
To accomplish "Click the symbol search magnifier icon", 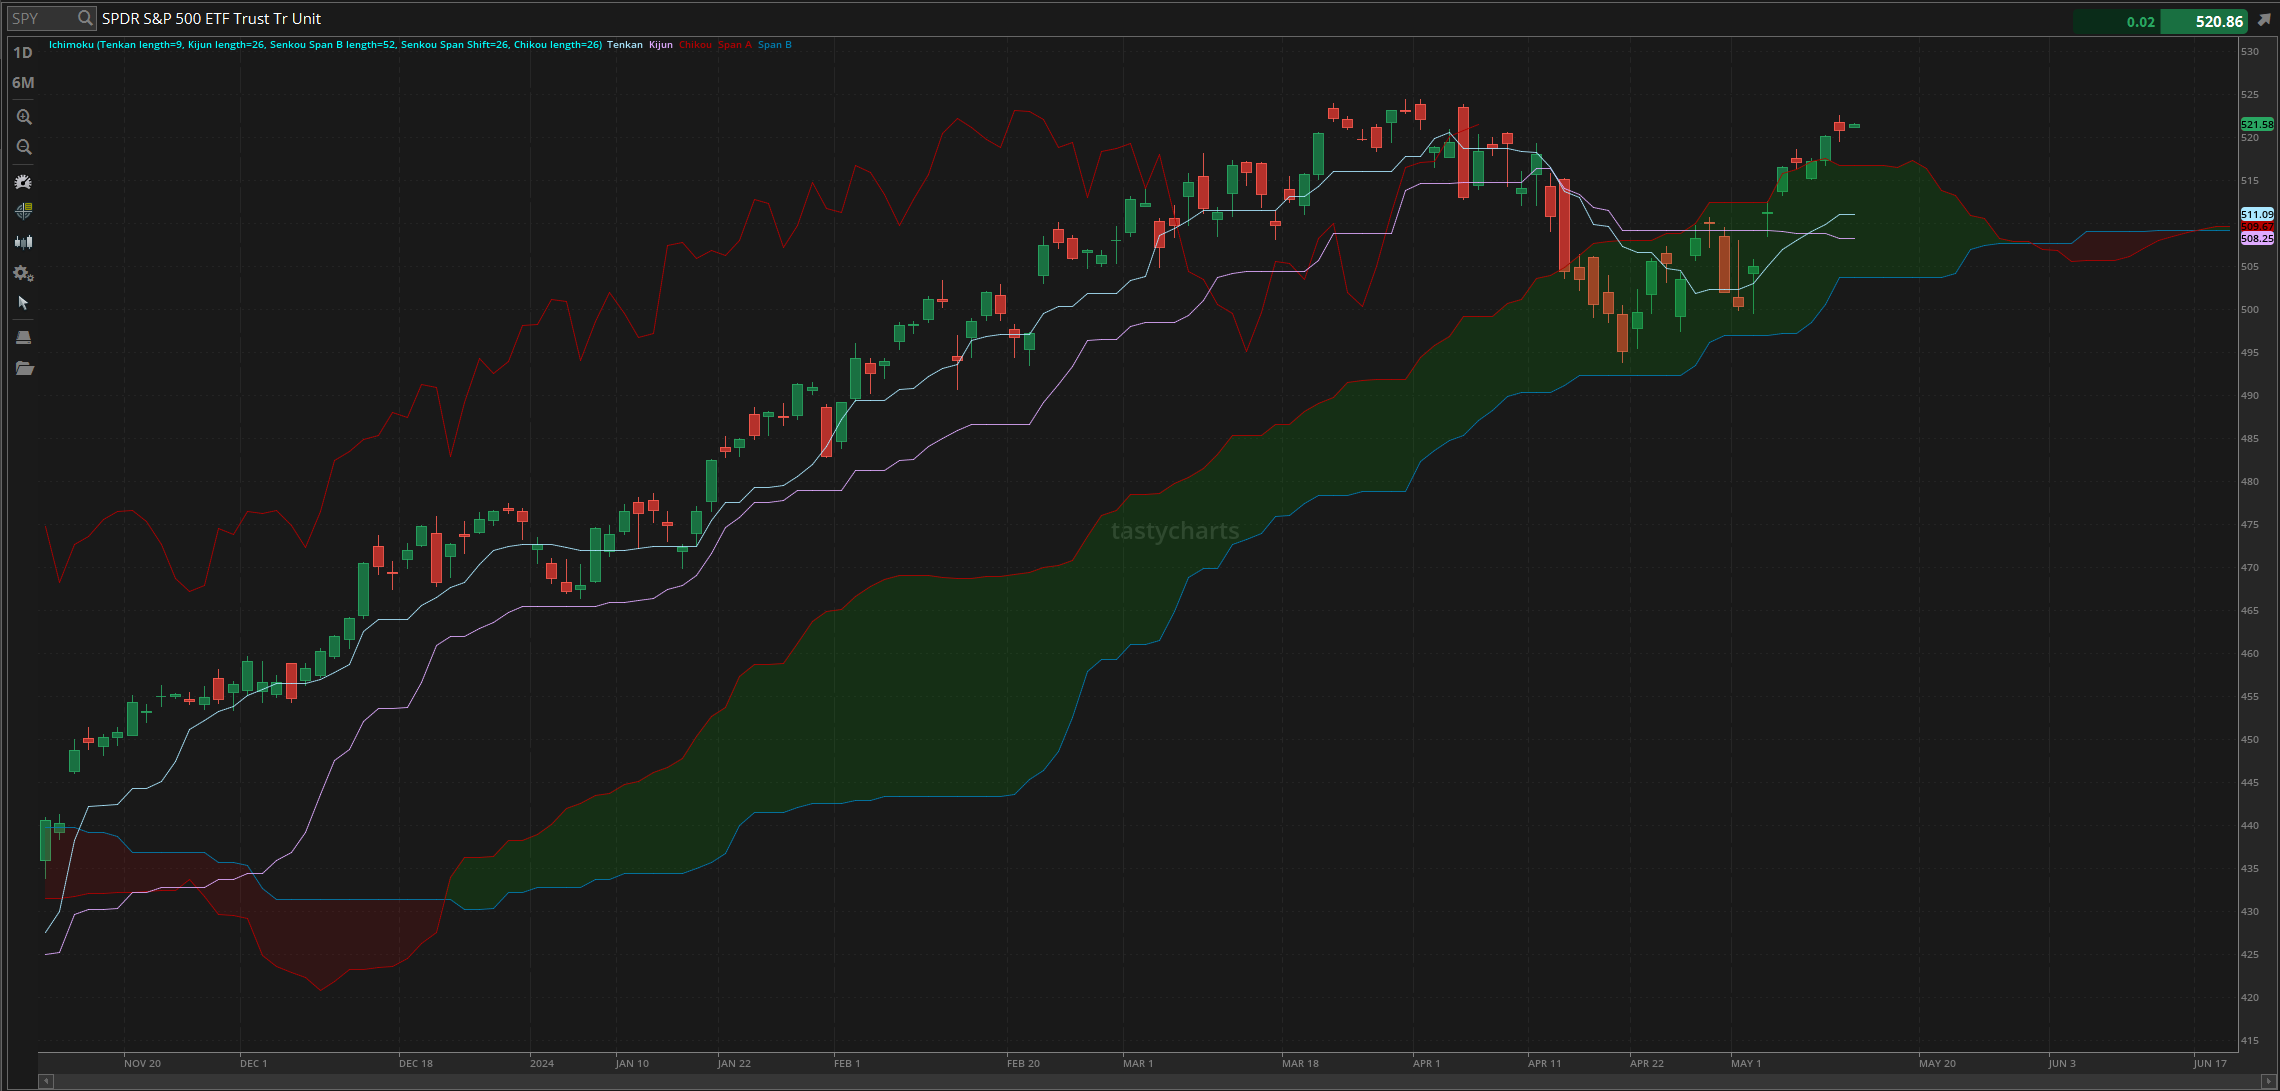I will [x=85, y=18].
